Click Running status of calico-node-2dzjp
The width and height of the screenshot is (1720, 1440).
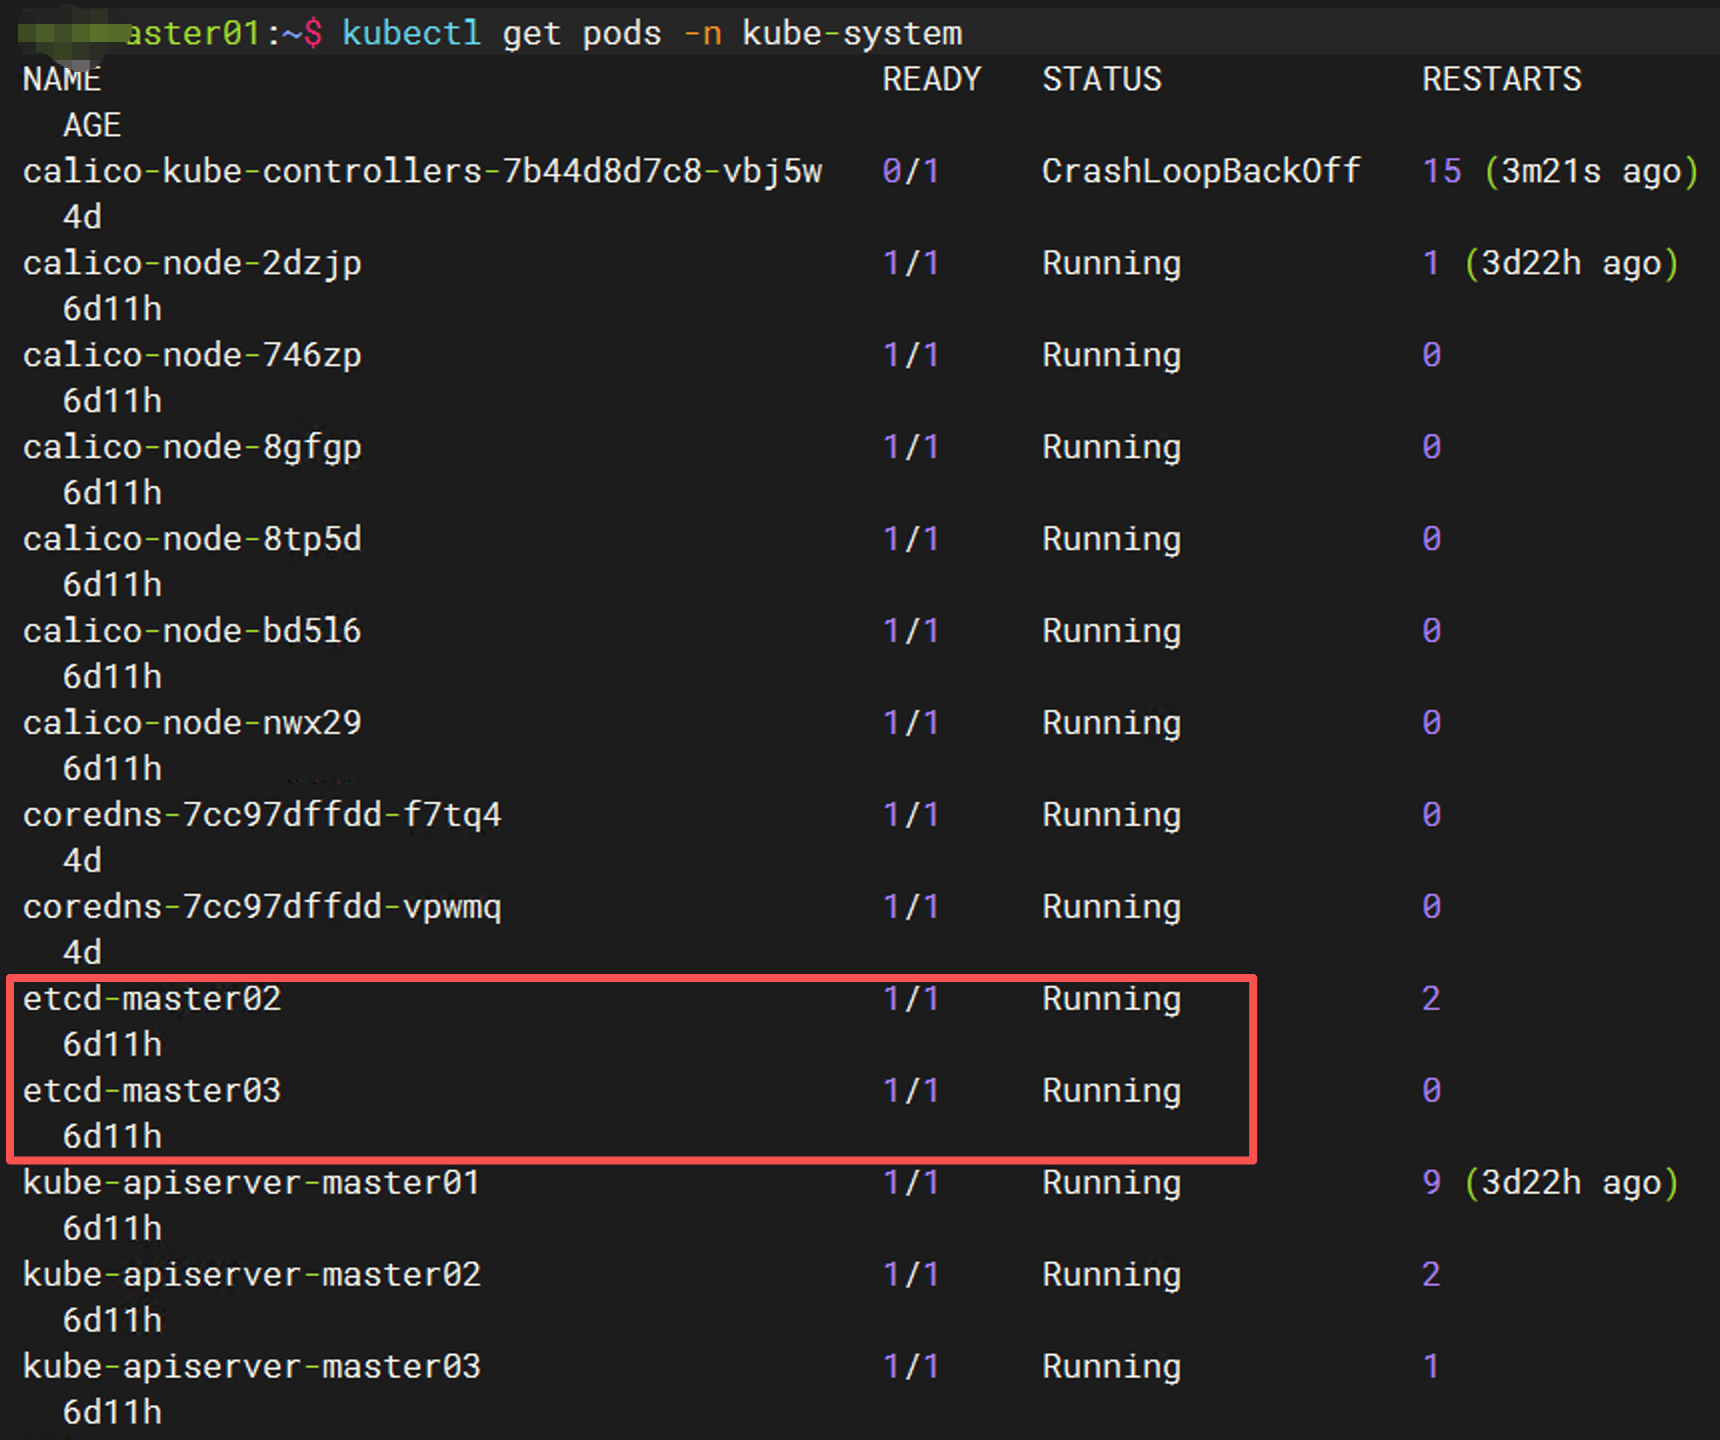(x=1112, y=263)
